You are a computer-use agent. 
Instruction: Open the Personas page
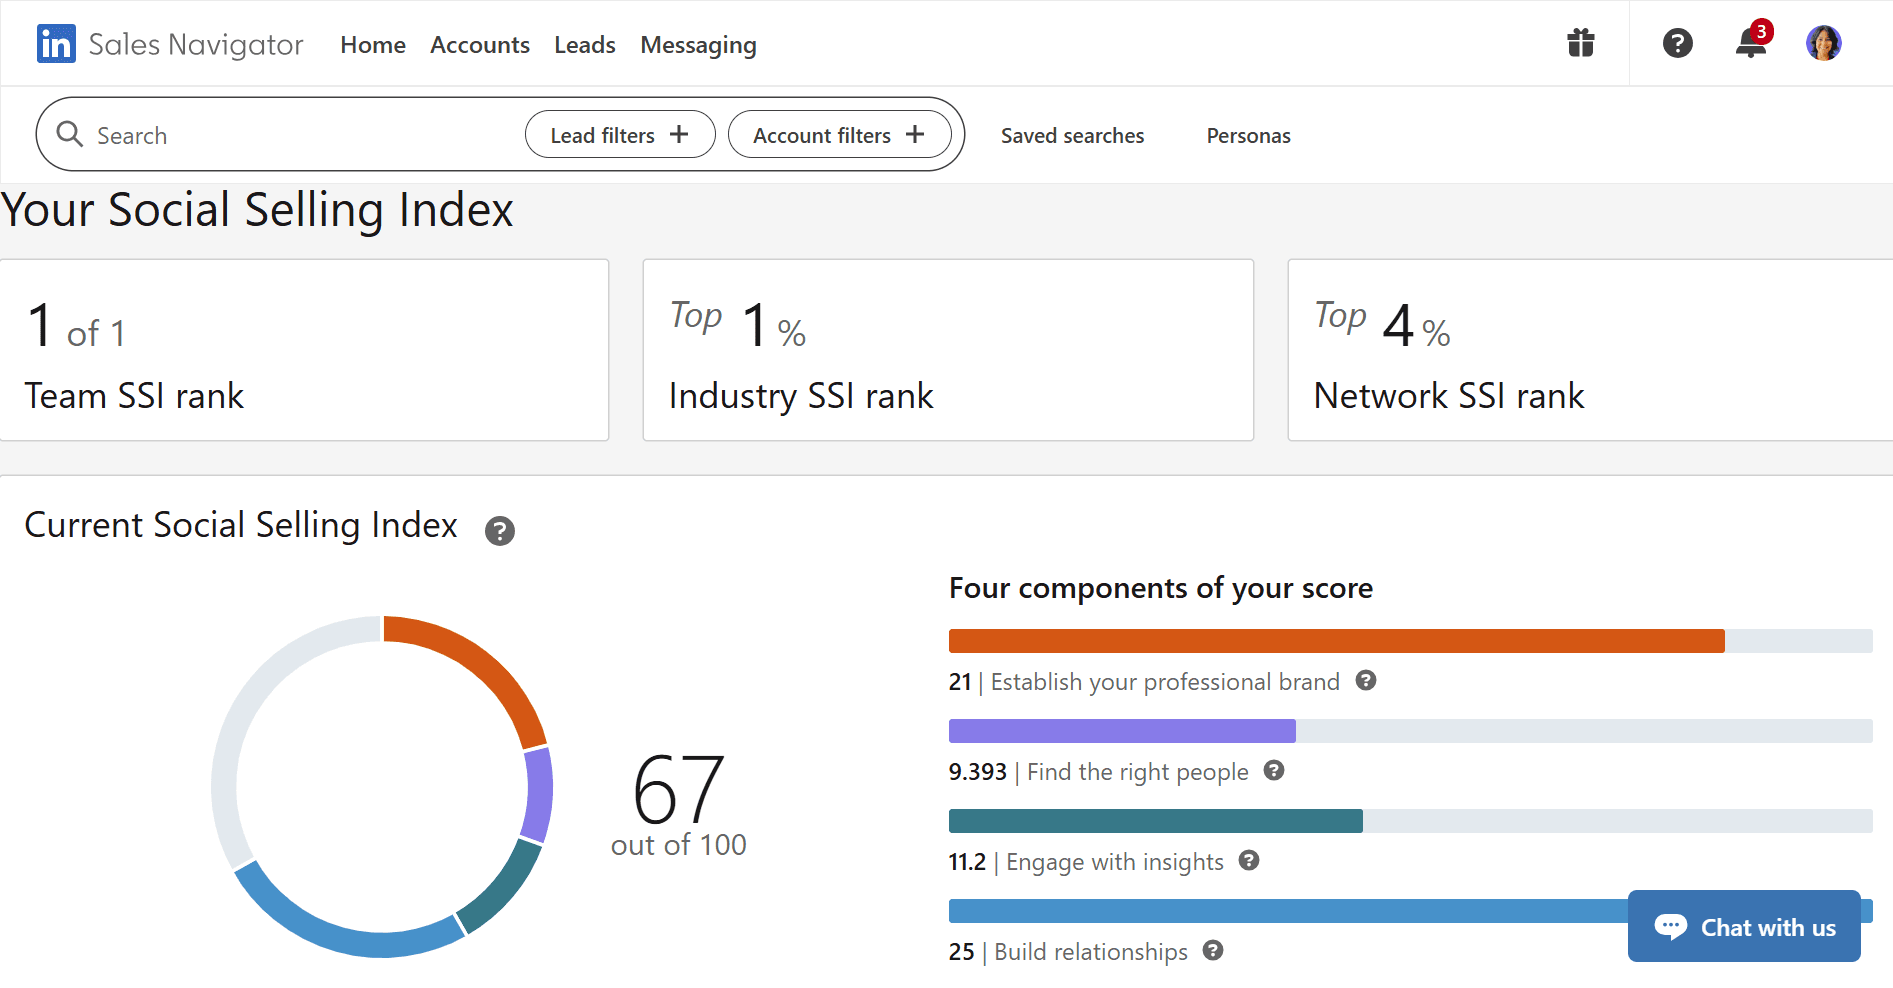(x=1248, y=135)
